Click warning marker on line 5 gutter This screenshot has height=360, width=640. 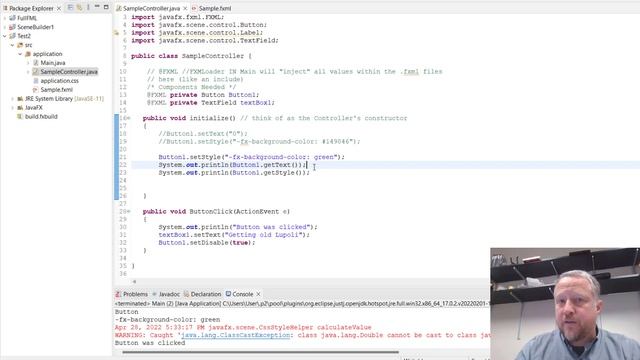click(116, 33)
